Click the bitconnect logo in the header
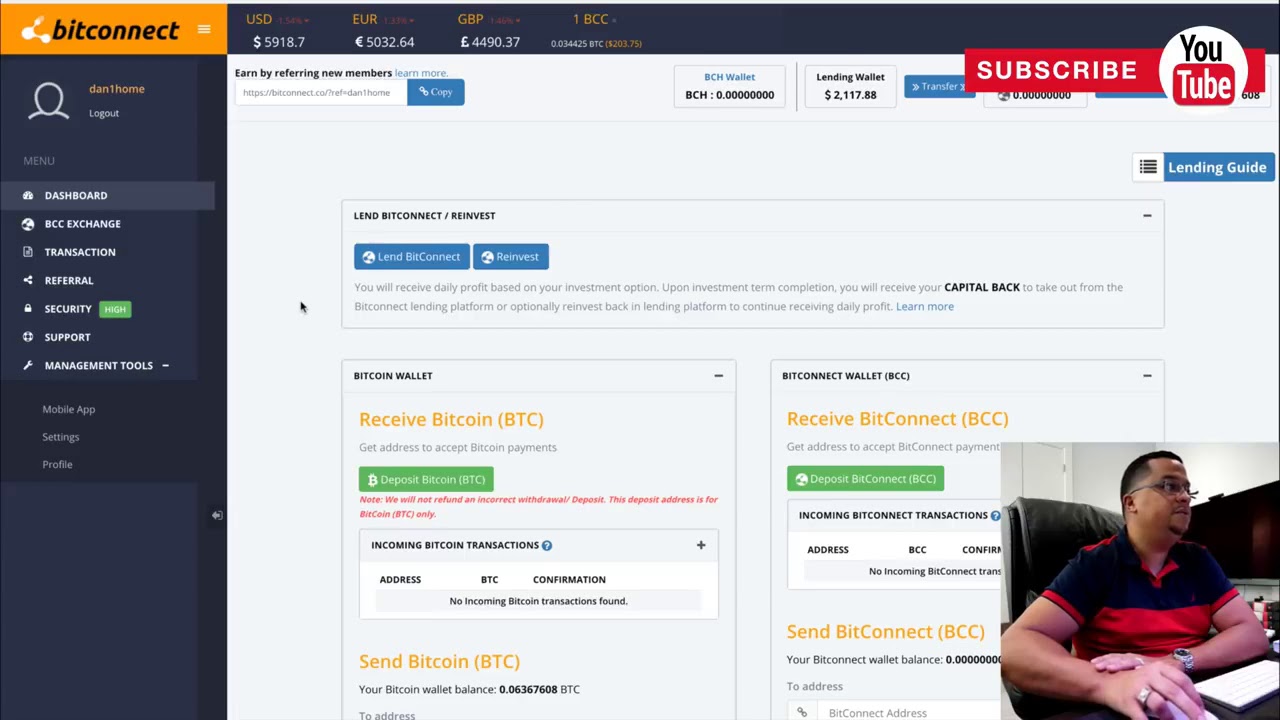The image size is (1280, 720). (x=100, y=30)
